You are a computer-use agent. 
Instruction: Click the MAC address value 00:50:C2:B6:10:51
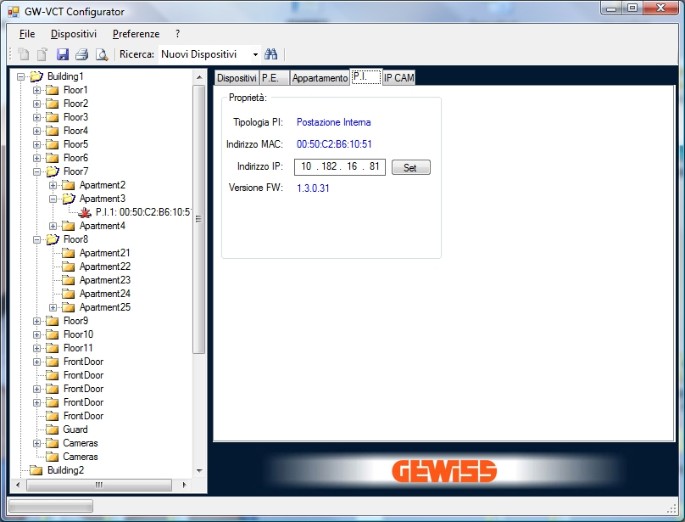334,144
